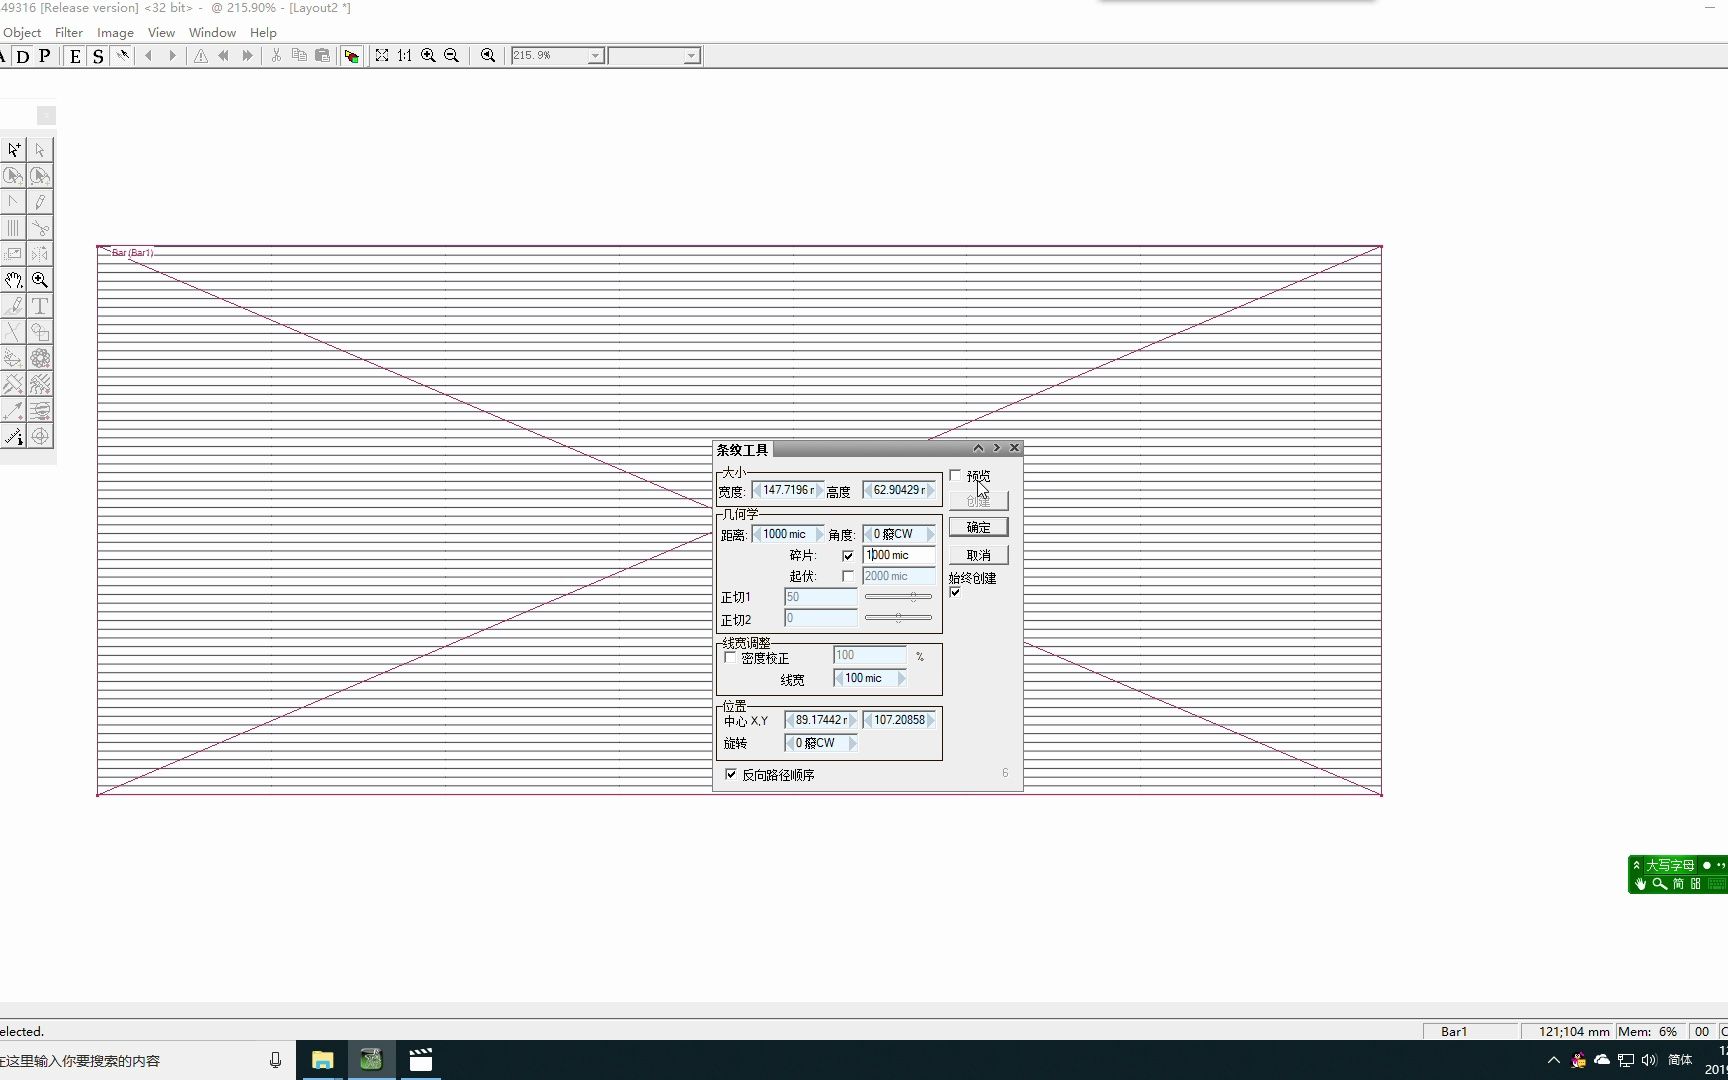Image resolution: width=1728 pixels, height=1080 pixels.
Task: Collapse the 条纹工具 dialog with up chevron
Action: coord(978,448)
